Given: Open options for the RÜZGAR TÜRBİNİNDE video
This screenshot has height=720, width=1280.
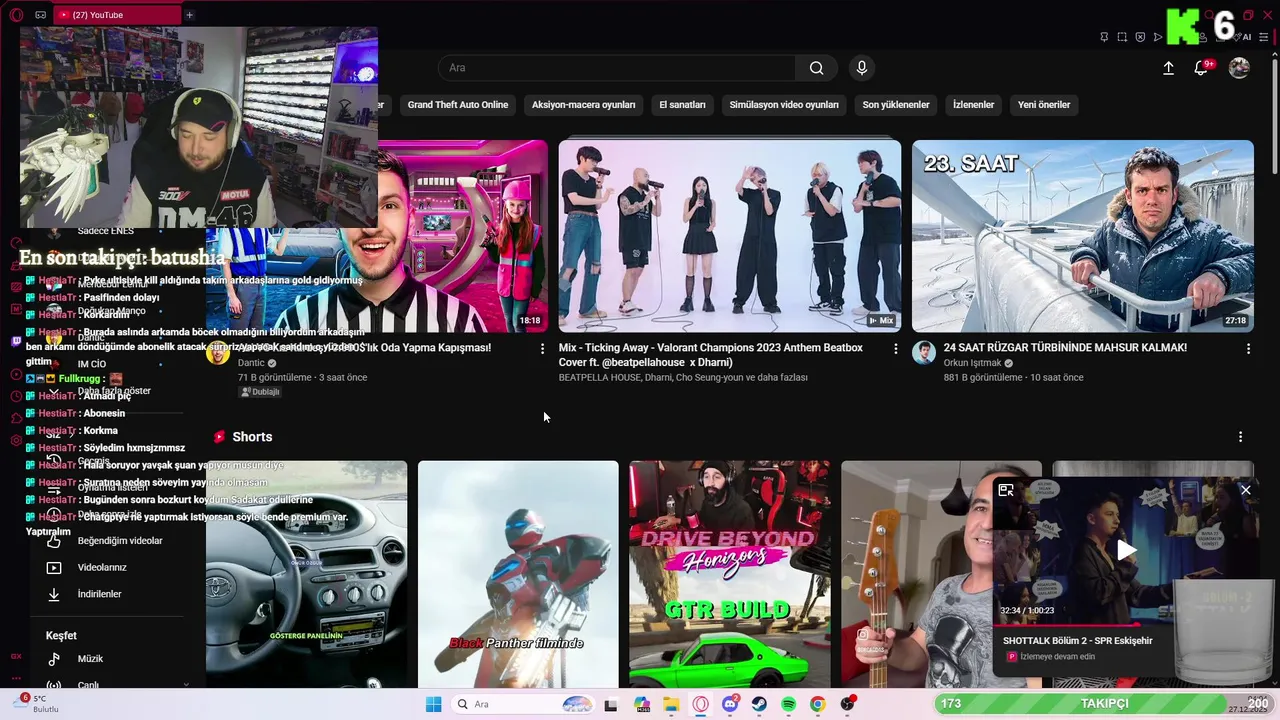Looking at the screenshot, I should [1248, 348].
